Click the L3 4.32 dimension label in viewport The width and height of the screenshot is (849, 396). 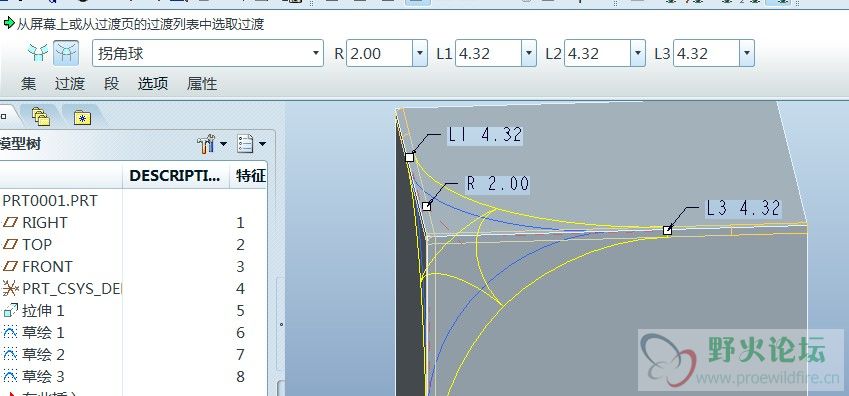click(743, 208)
